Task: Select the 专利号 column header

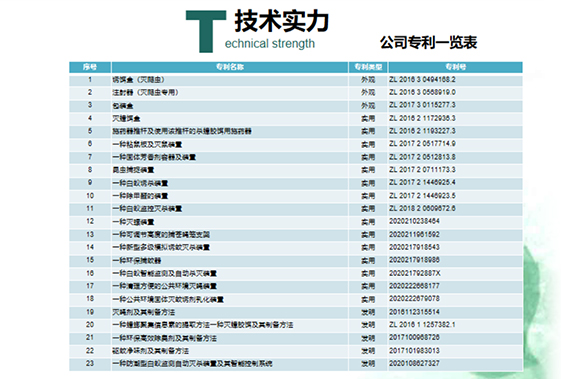Action: click(455, 67)
